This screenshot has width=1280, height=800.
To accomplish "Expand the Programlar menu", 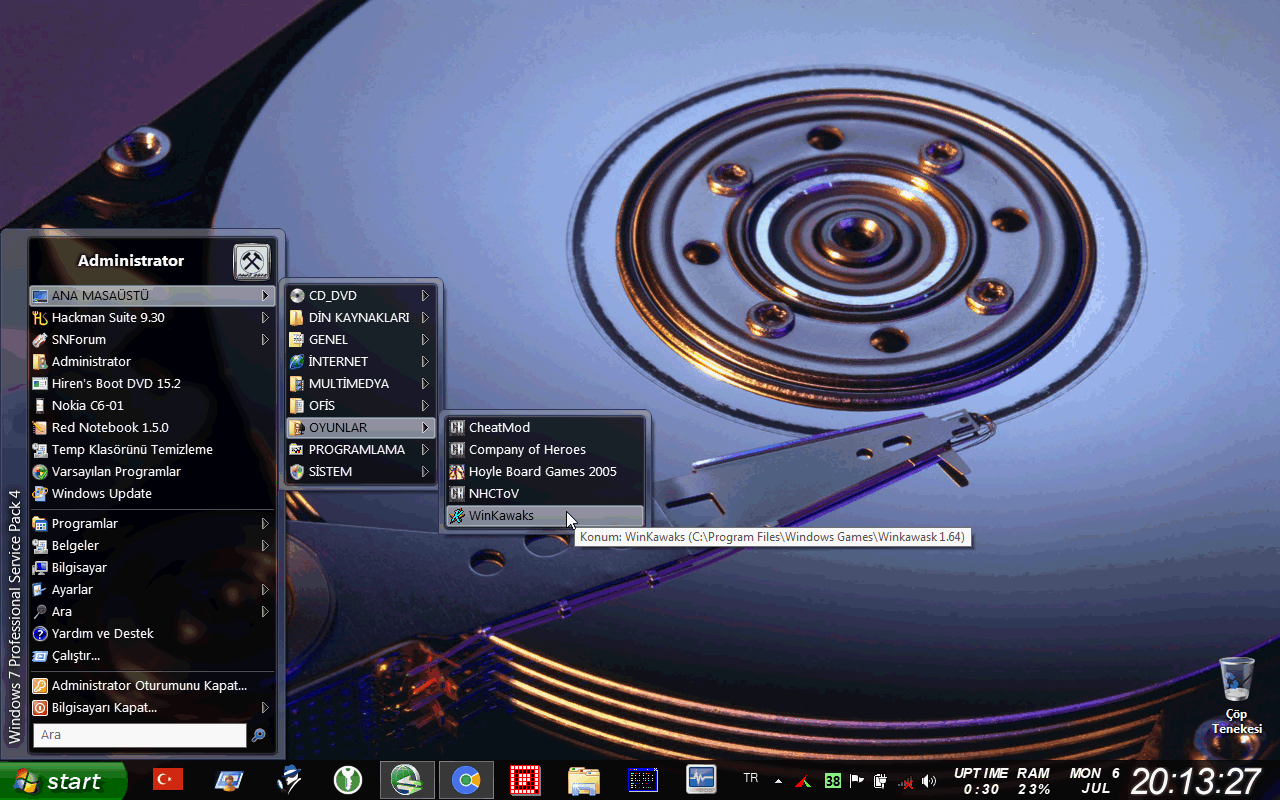I will click(x=152, y=524).
